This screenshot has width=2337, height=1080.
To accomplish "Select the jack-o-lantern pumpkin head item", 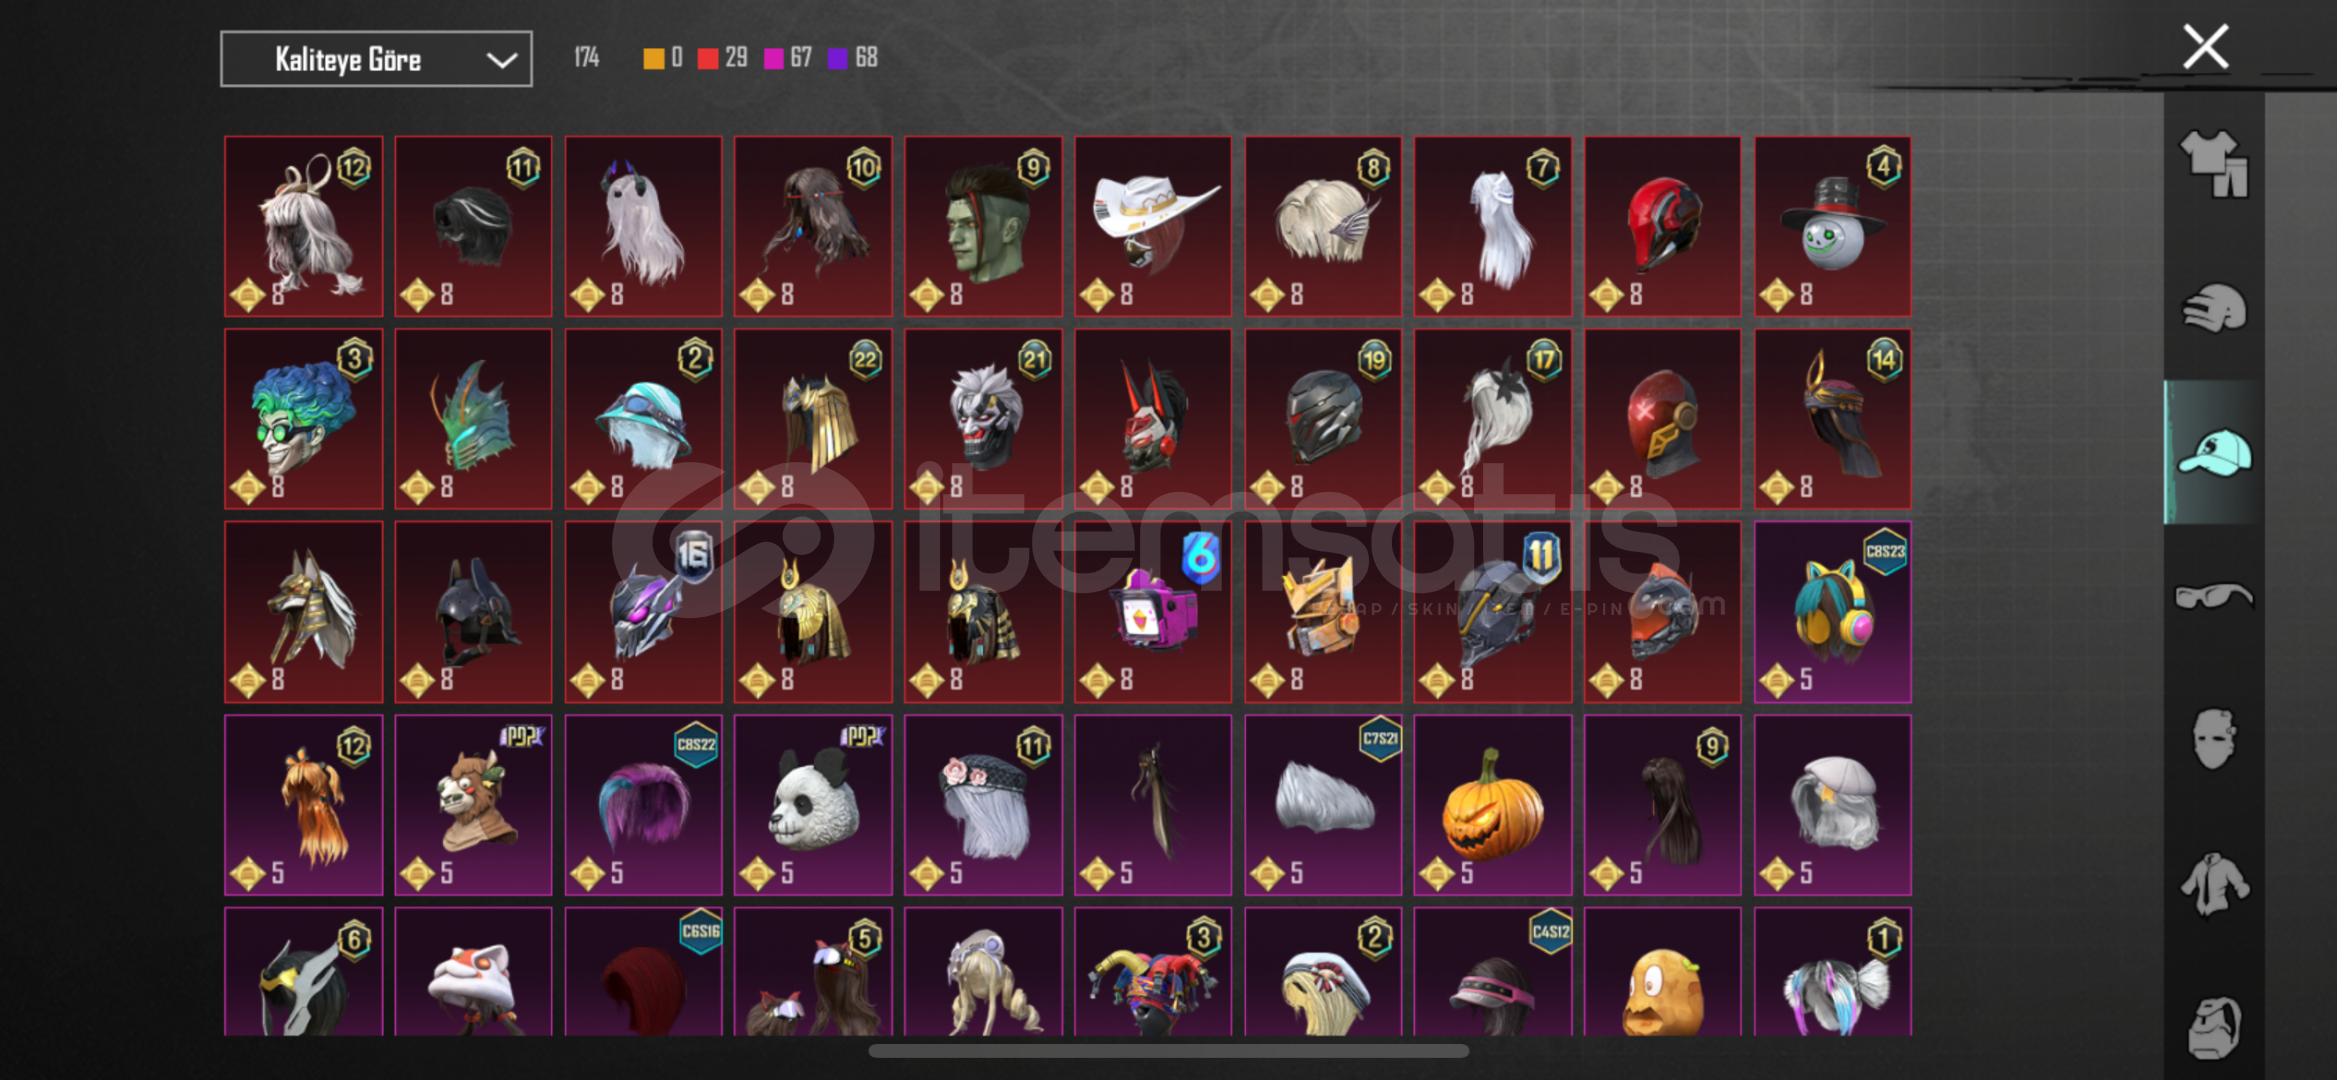I will pyautogui.click(x=1492, y=804).
